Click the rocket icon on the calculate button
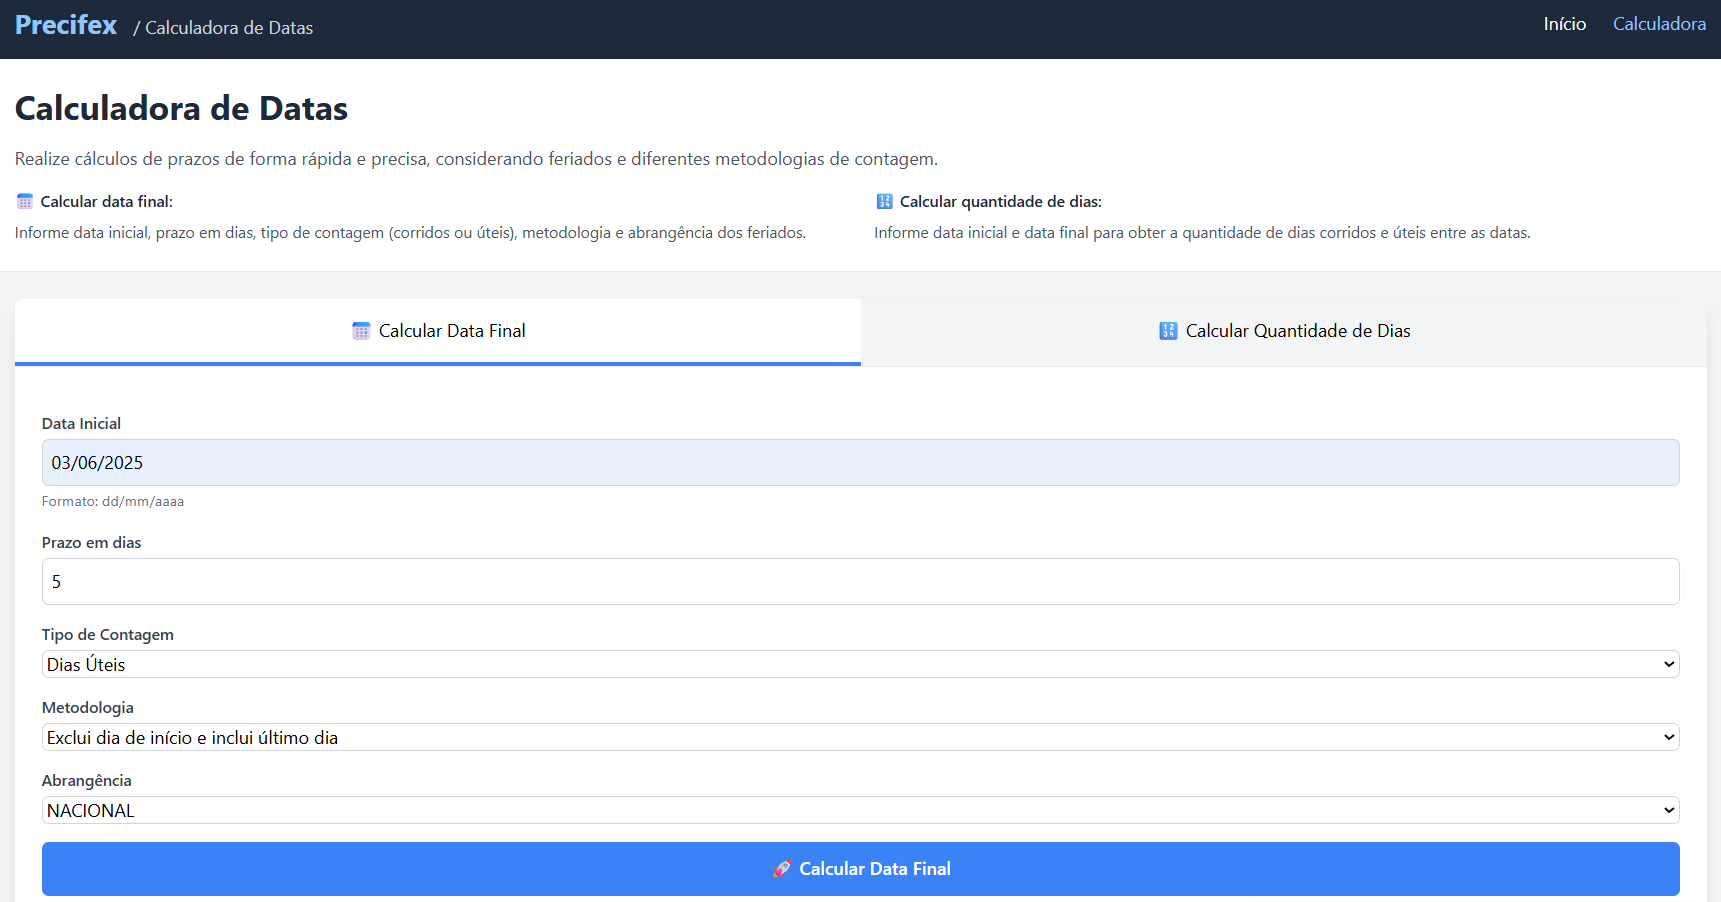 click(x=782, y=869)
